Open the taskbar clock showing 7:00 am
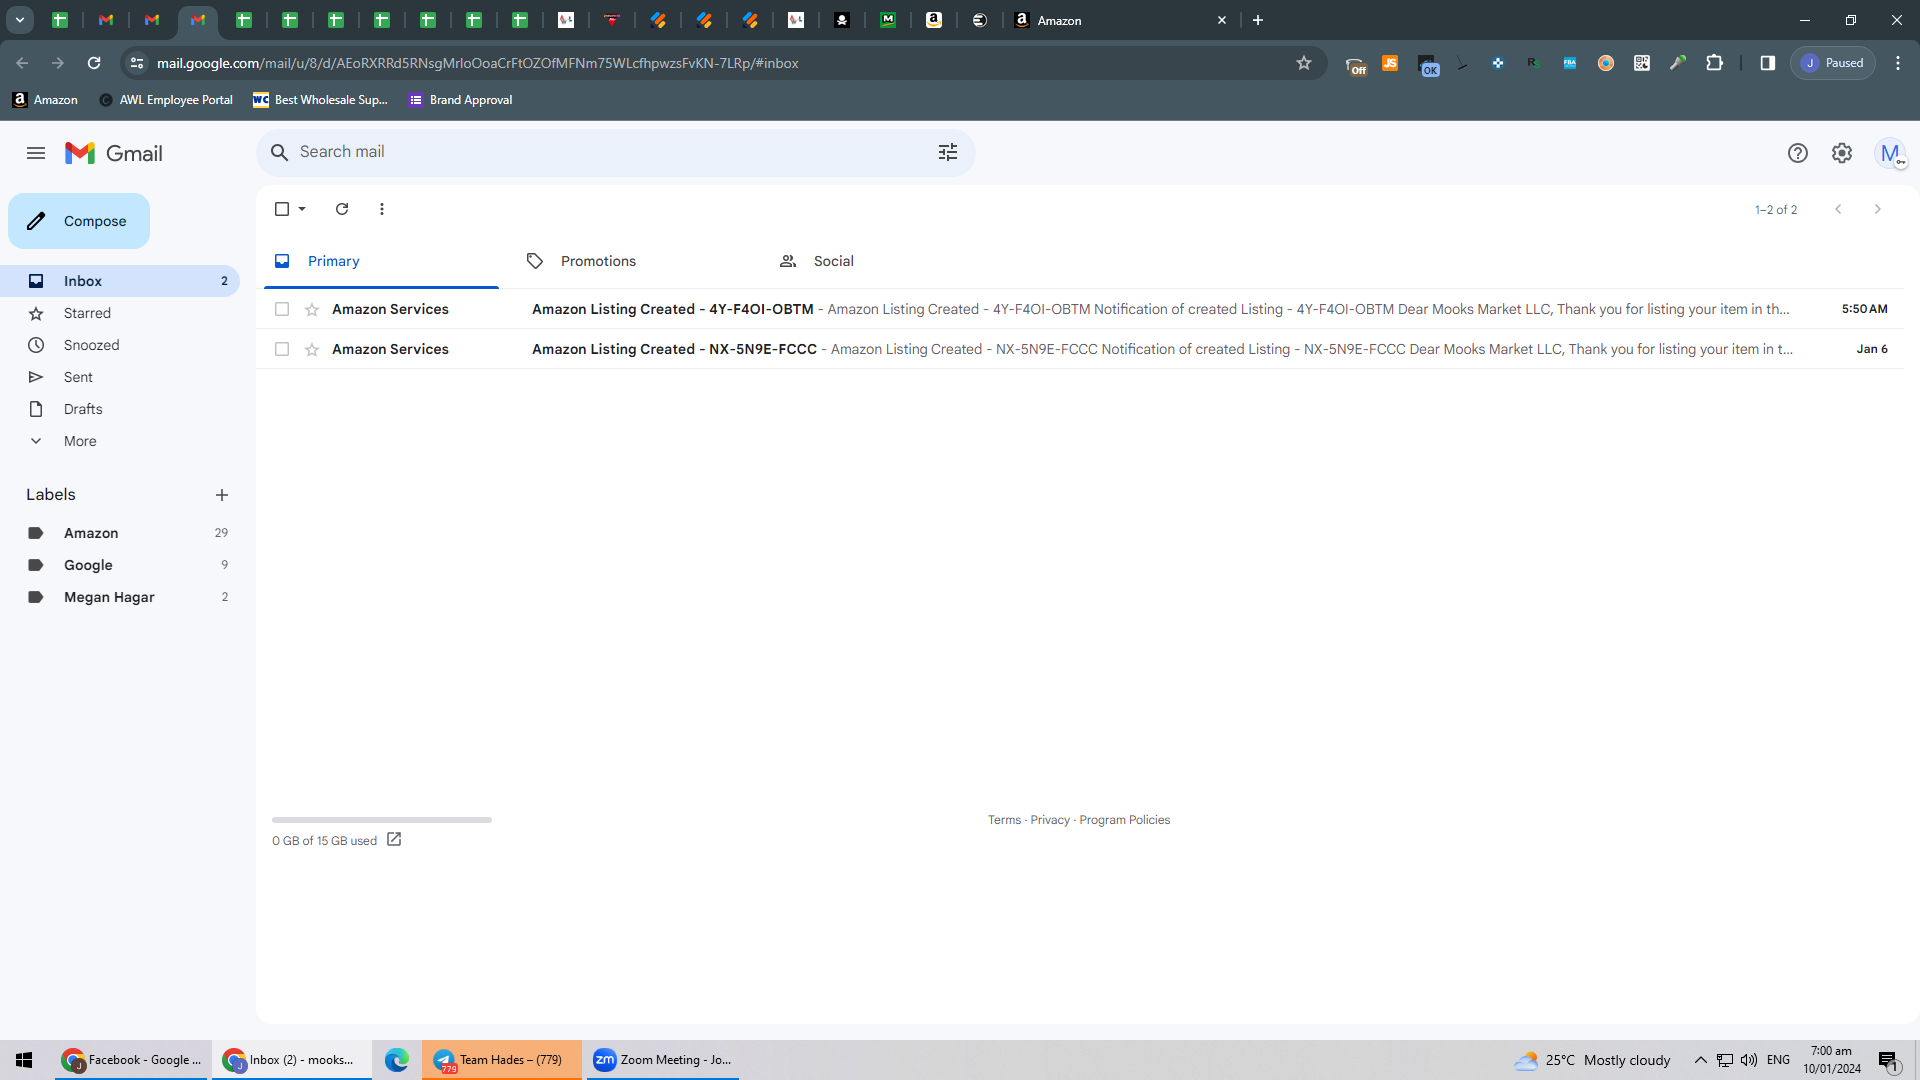This screenshot has width=1920, height=1080. (1832, 1060)
